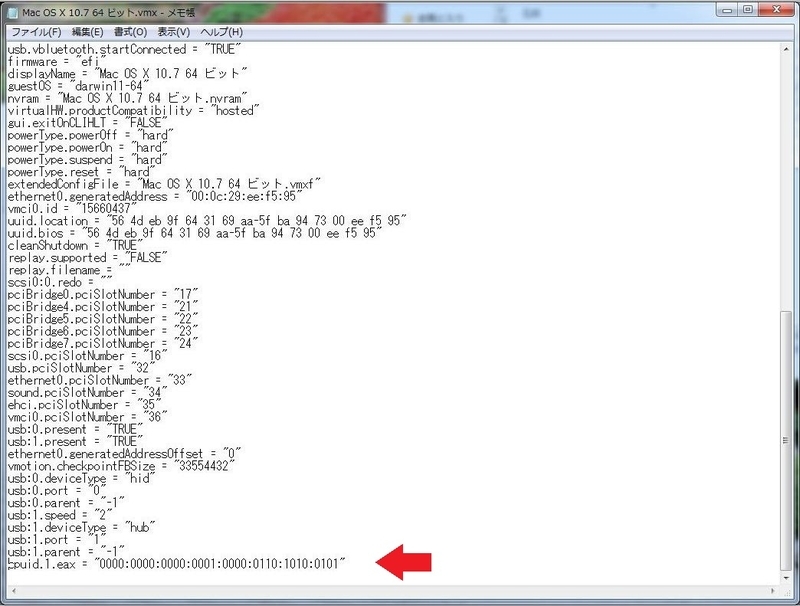
Task: Click the pciBridge0.pciSlotNumber line
Action: pyautogui.click(x=103, y=294)
